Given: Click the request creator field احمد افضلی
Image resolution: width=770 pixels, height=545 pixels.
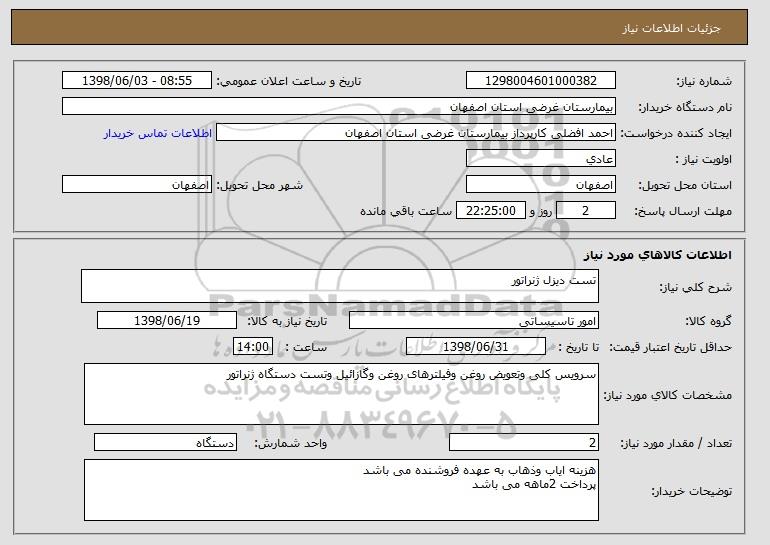Looking at the screenshot, I should 416,133.
